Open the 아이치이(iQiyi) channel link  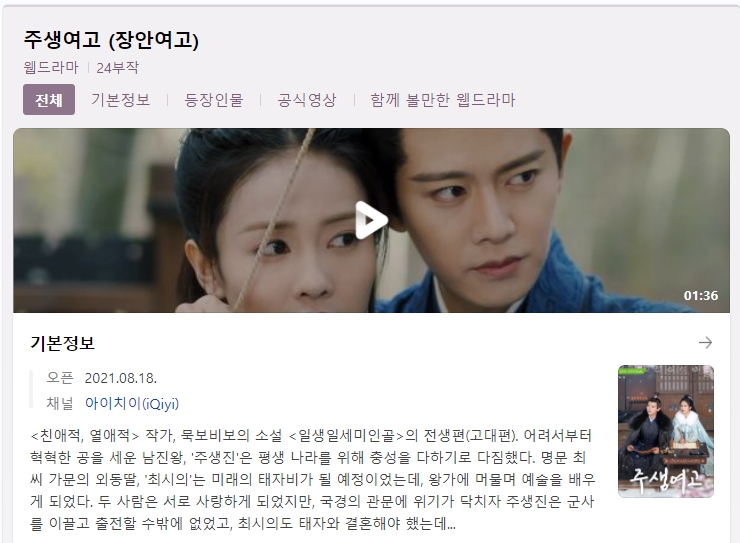tap(132, 403)
